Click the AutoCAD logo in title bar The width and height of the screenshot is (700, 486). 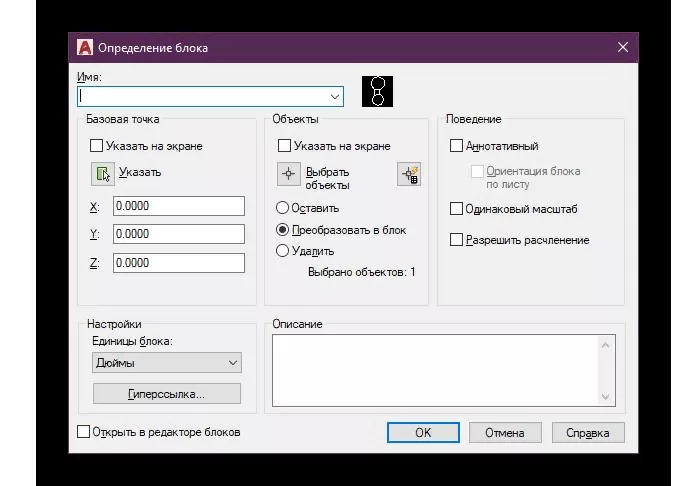point(85,47)
